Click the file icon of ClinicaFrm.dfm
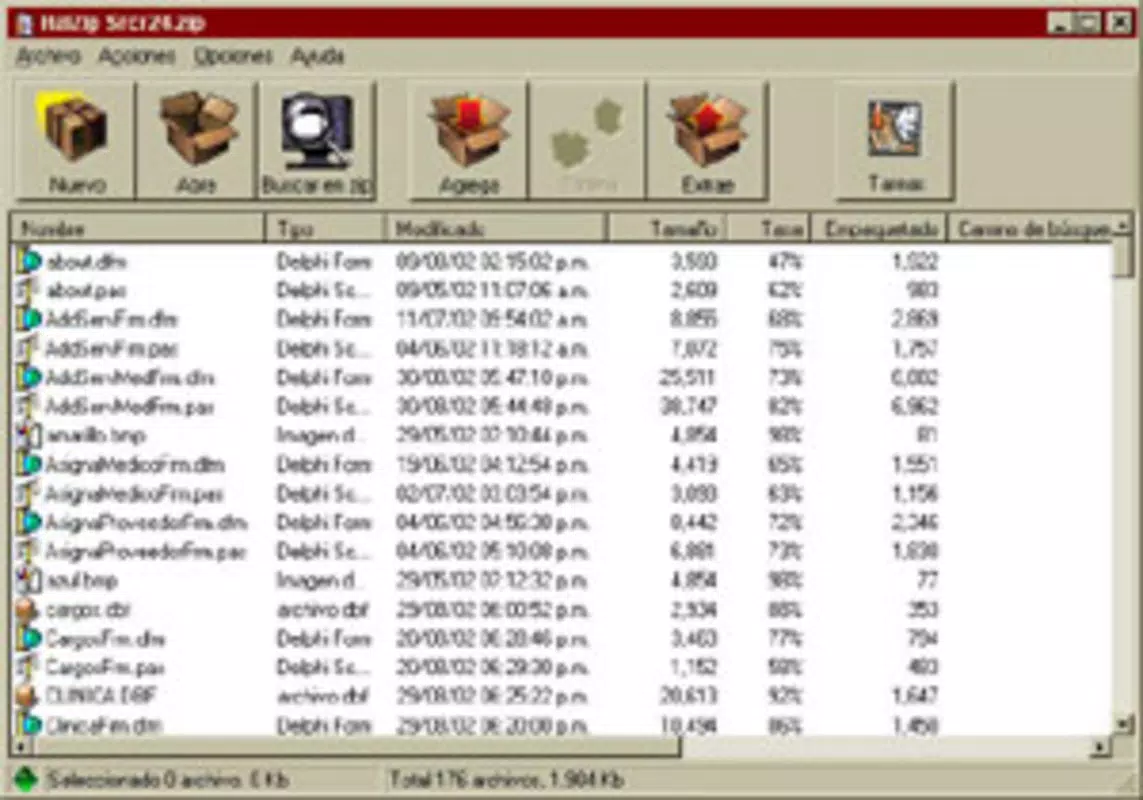Image resolution: width=1143 pixels, height=800 pixels. (29, 725)
